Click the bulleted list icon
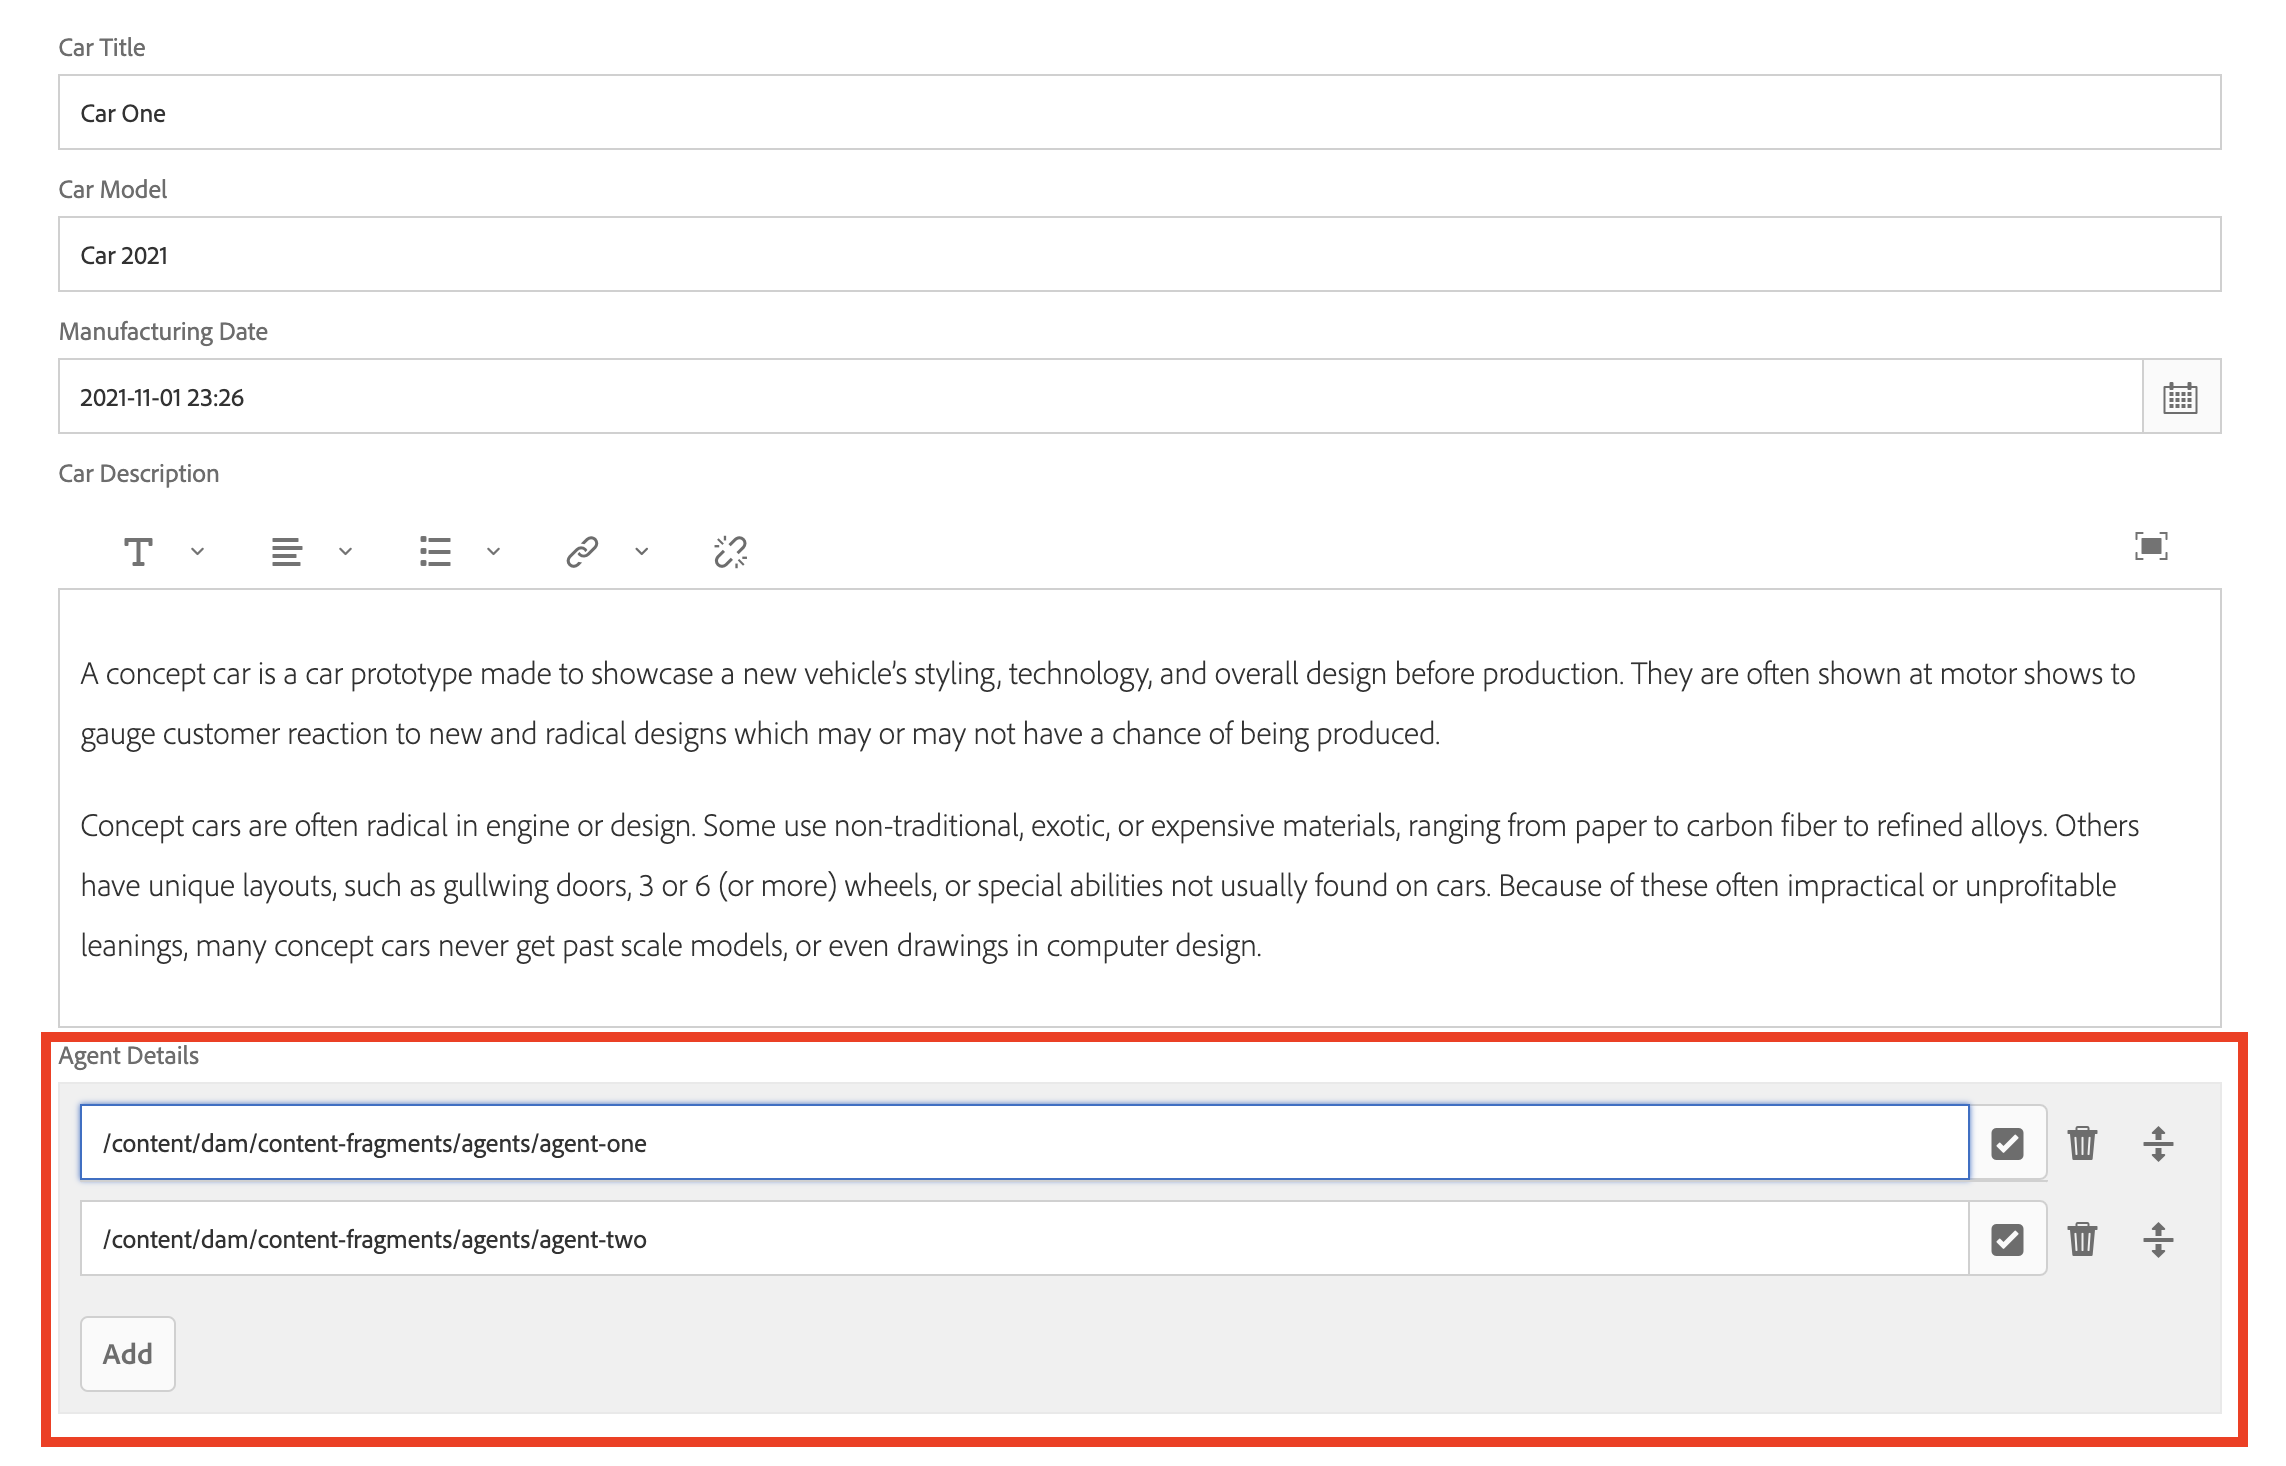The width and height of the screenshot is (2286, 1466). click(x=435, y=551)
